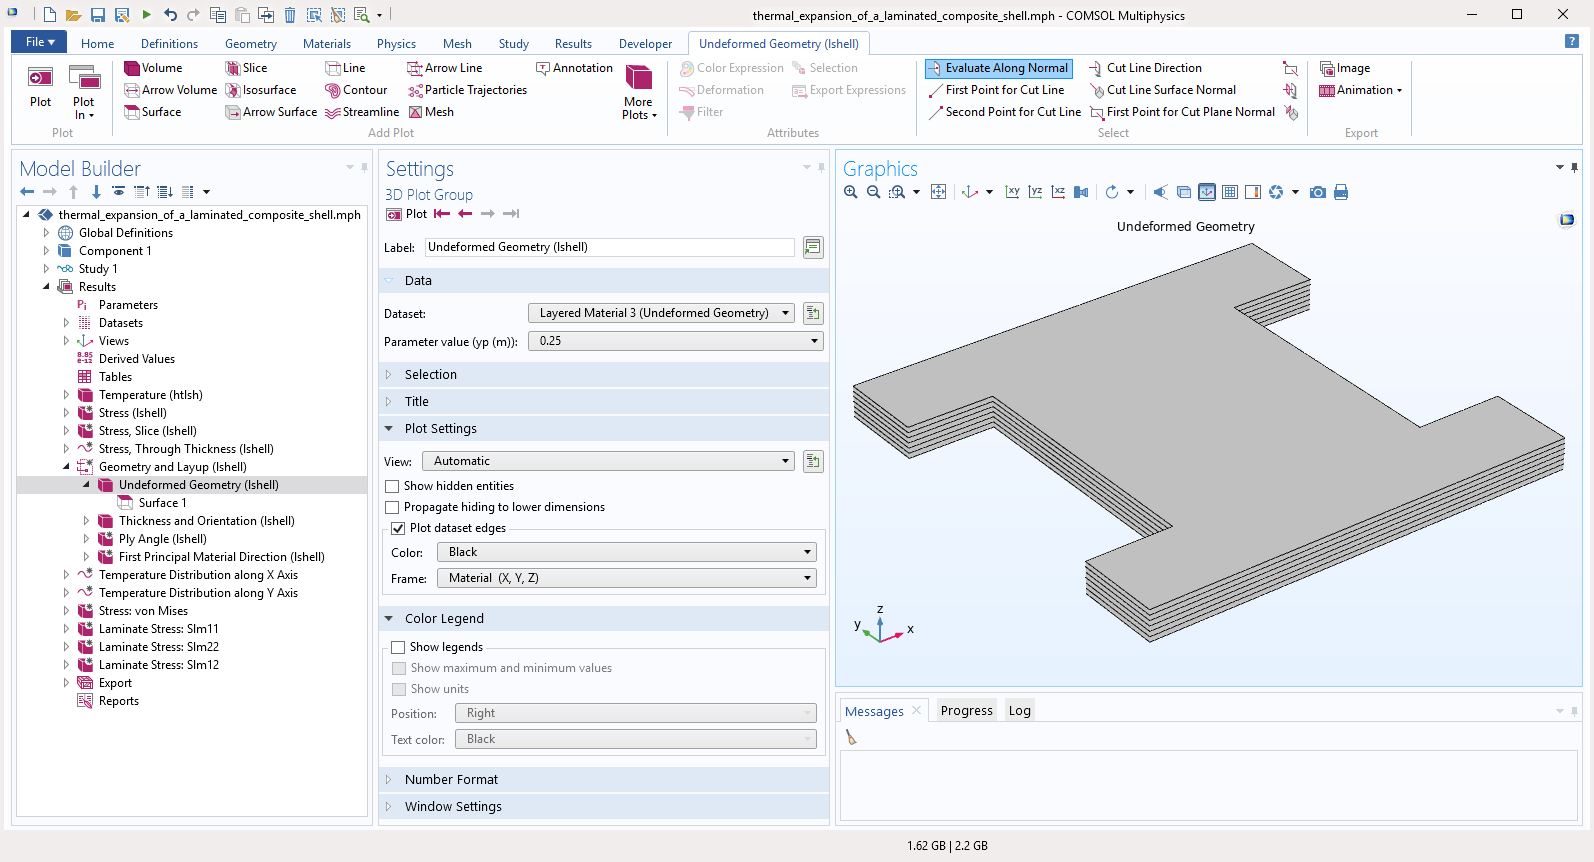This screenshot has height=862, width=1594.
Task: Add a Streamline plot
Action: point(362,112)
